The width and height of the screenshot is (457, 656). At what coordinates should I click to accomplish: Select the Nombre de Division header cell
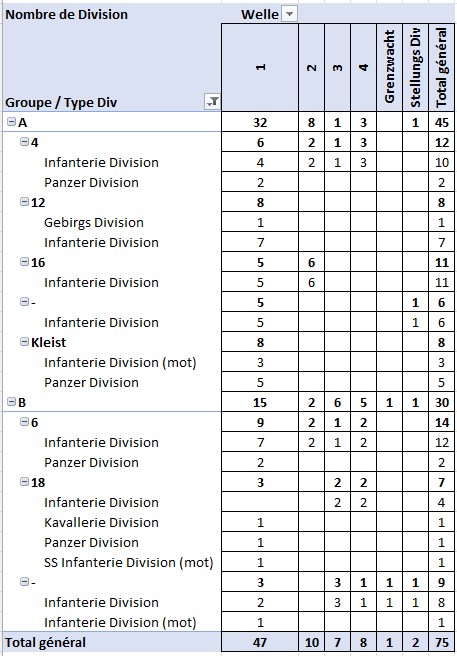coord(66,15)
